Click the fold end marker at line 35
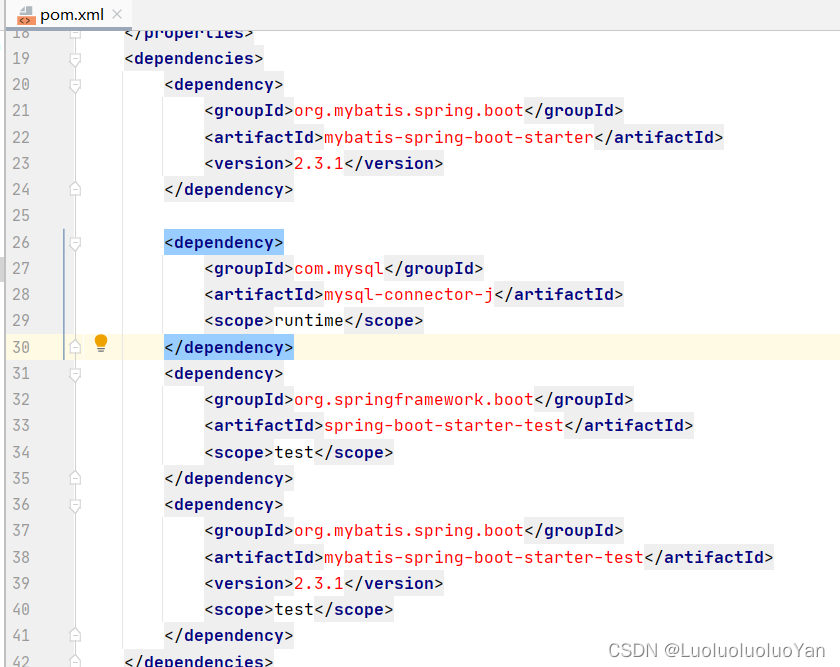The width and height of the screenshot is (840, 667). click(x=74, y=478)
